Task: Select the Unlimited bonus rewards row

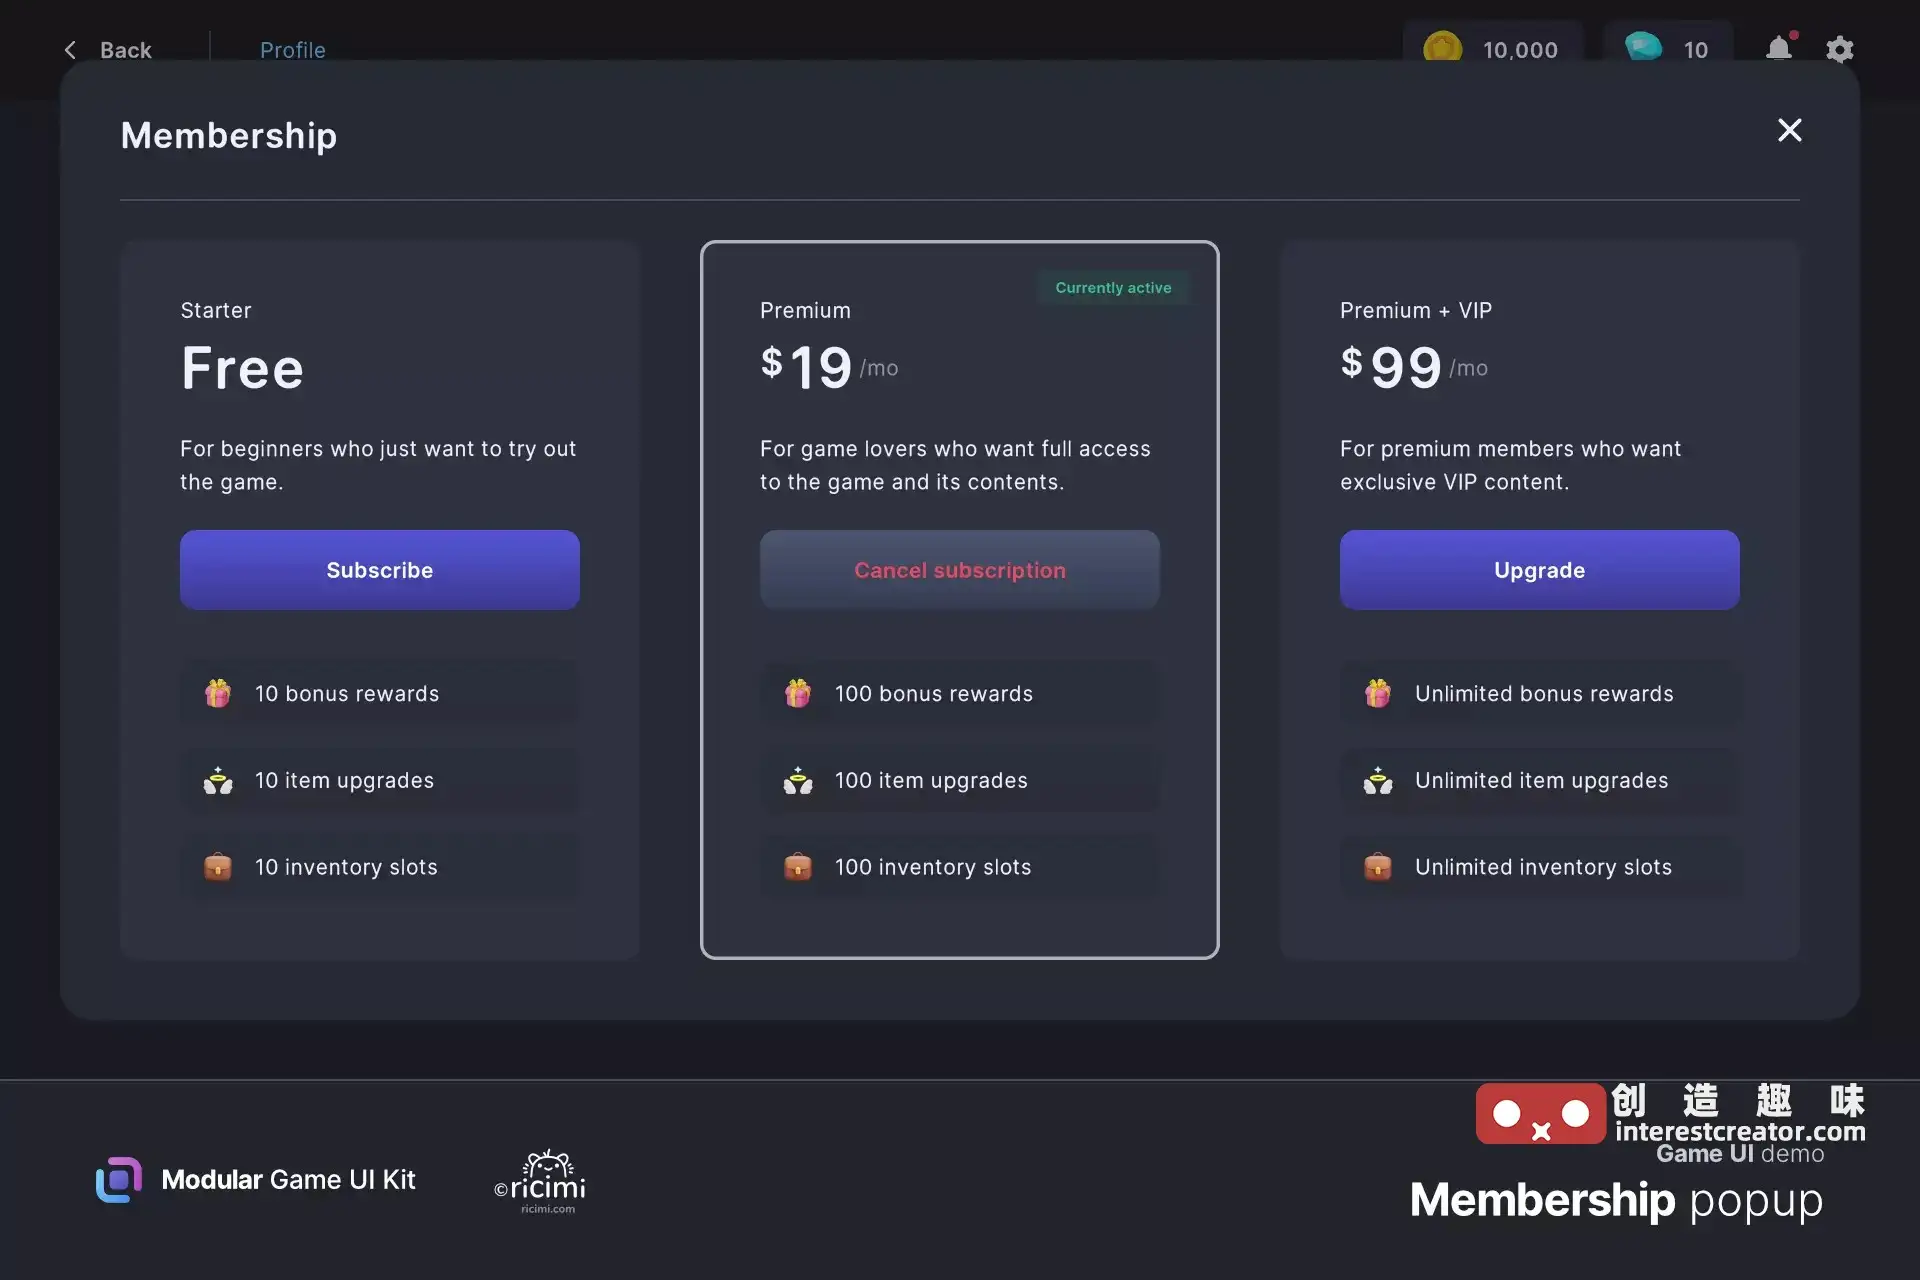Action: pos(1540,693)
